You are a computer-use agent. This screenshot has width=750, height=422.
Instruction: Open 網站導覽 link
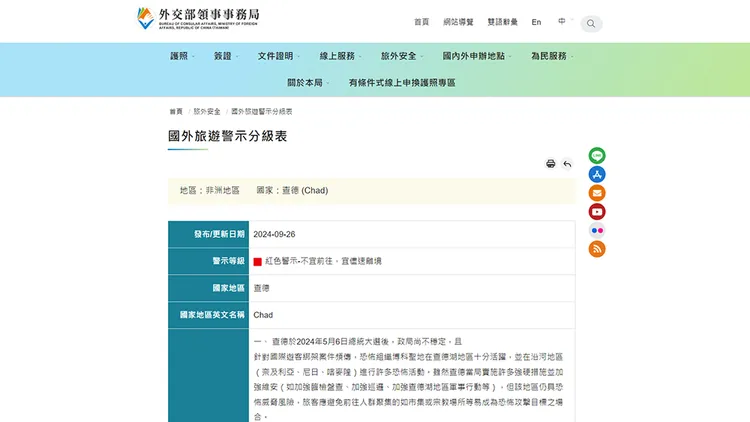458,22
